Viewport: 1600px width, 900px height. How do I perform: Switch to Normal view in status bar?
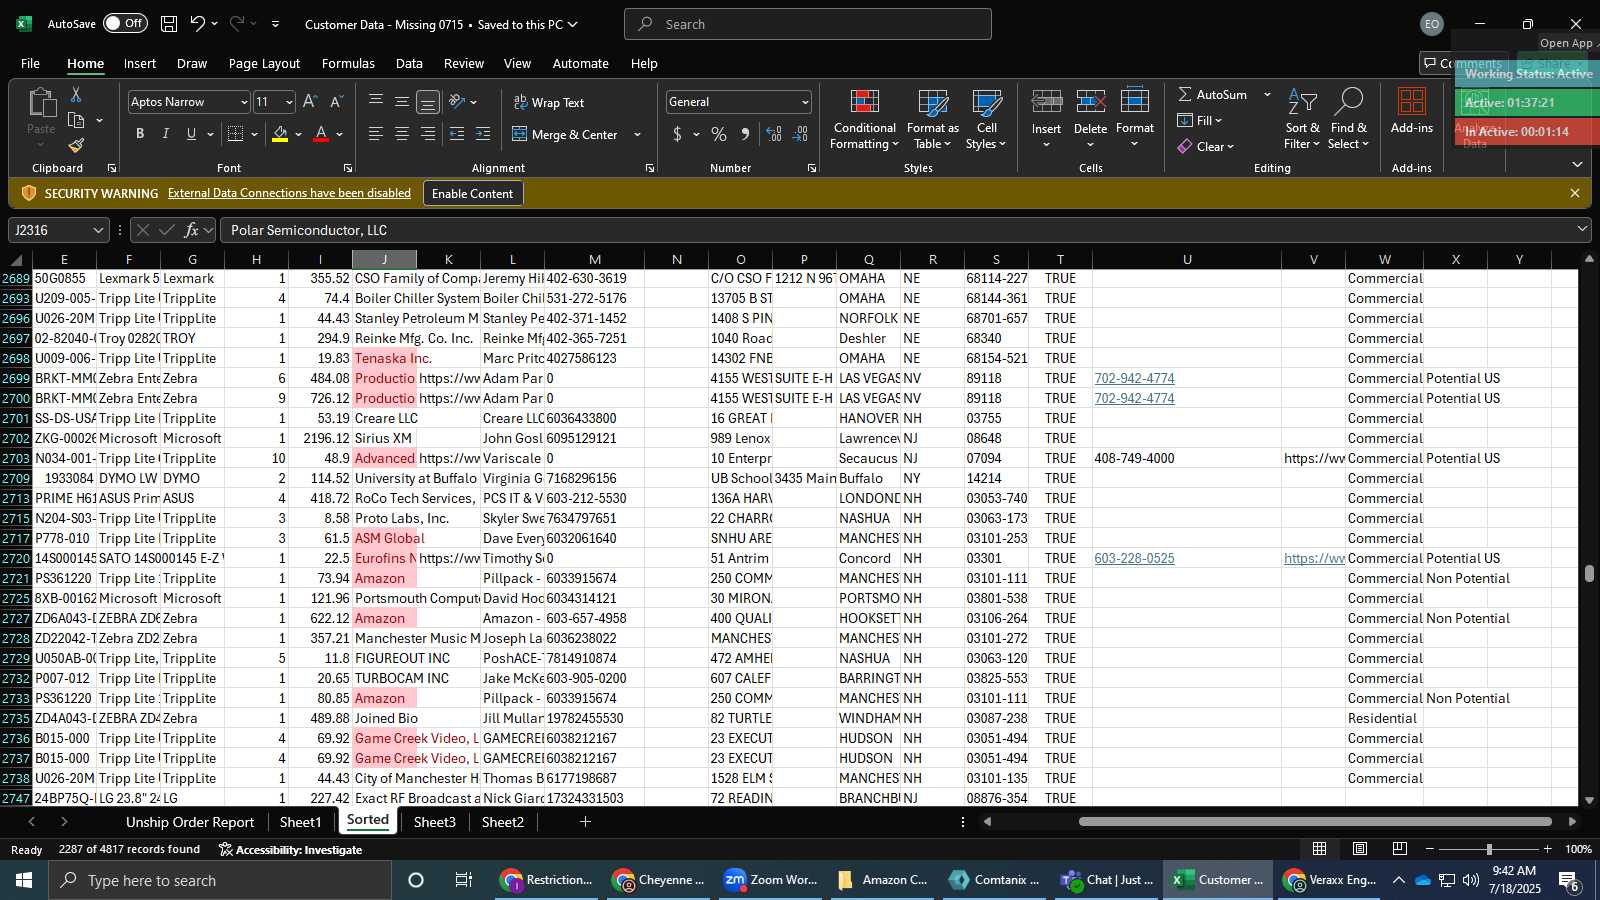pos(1320,849)
